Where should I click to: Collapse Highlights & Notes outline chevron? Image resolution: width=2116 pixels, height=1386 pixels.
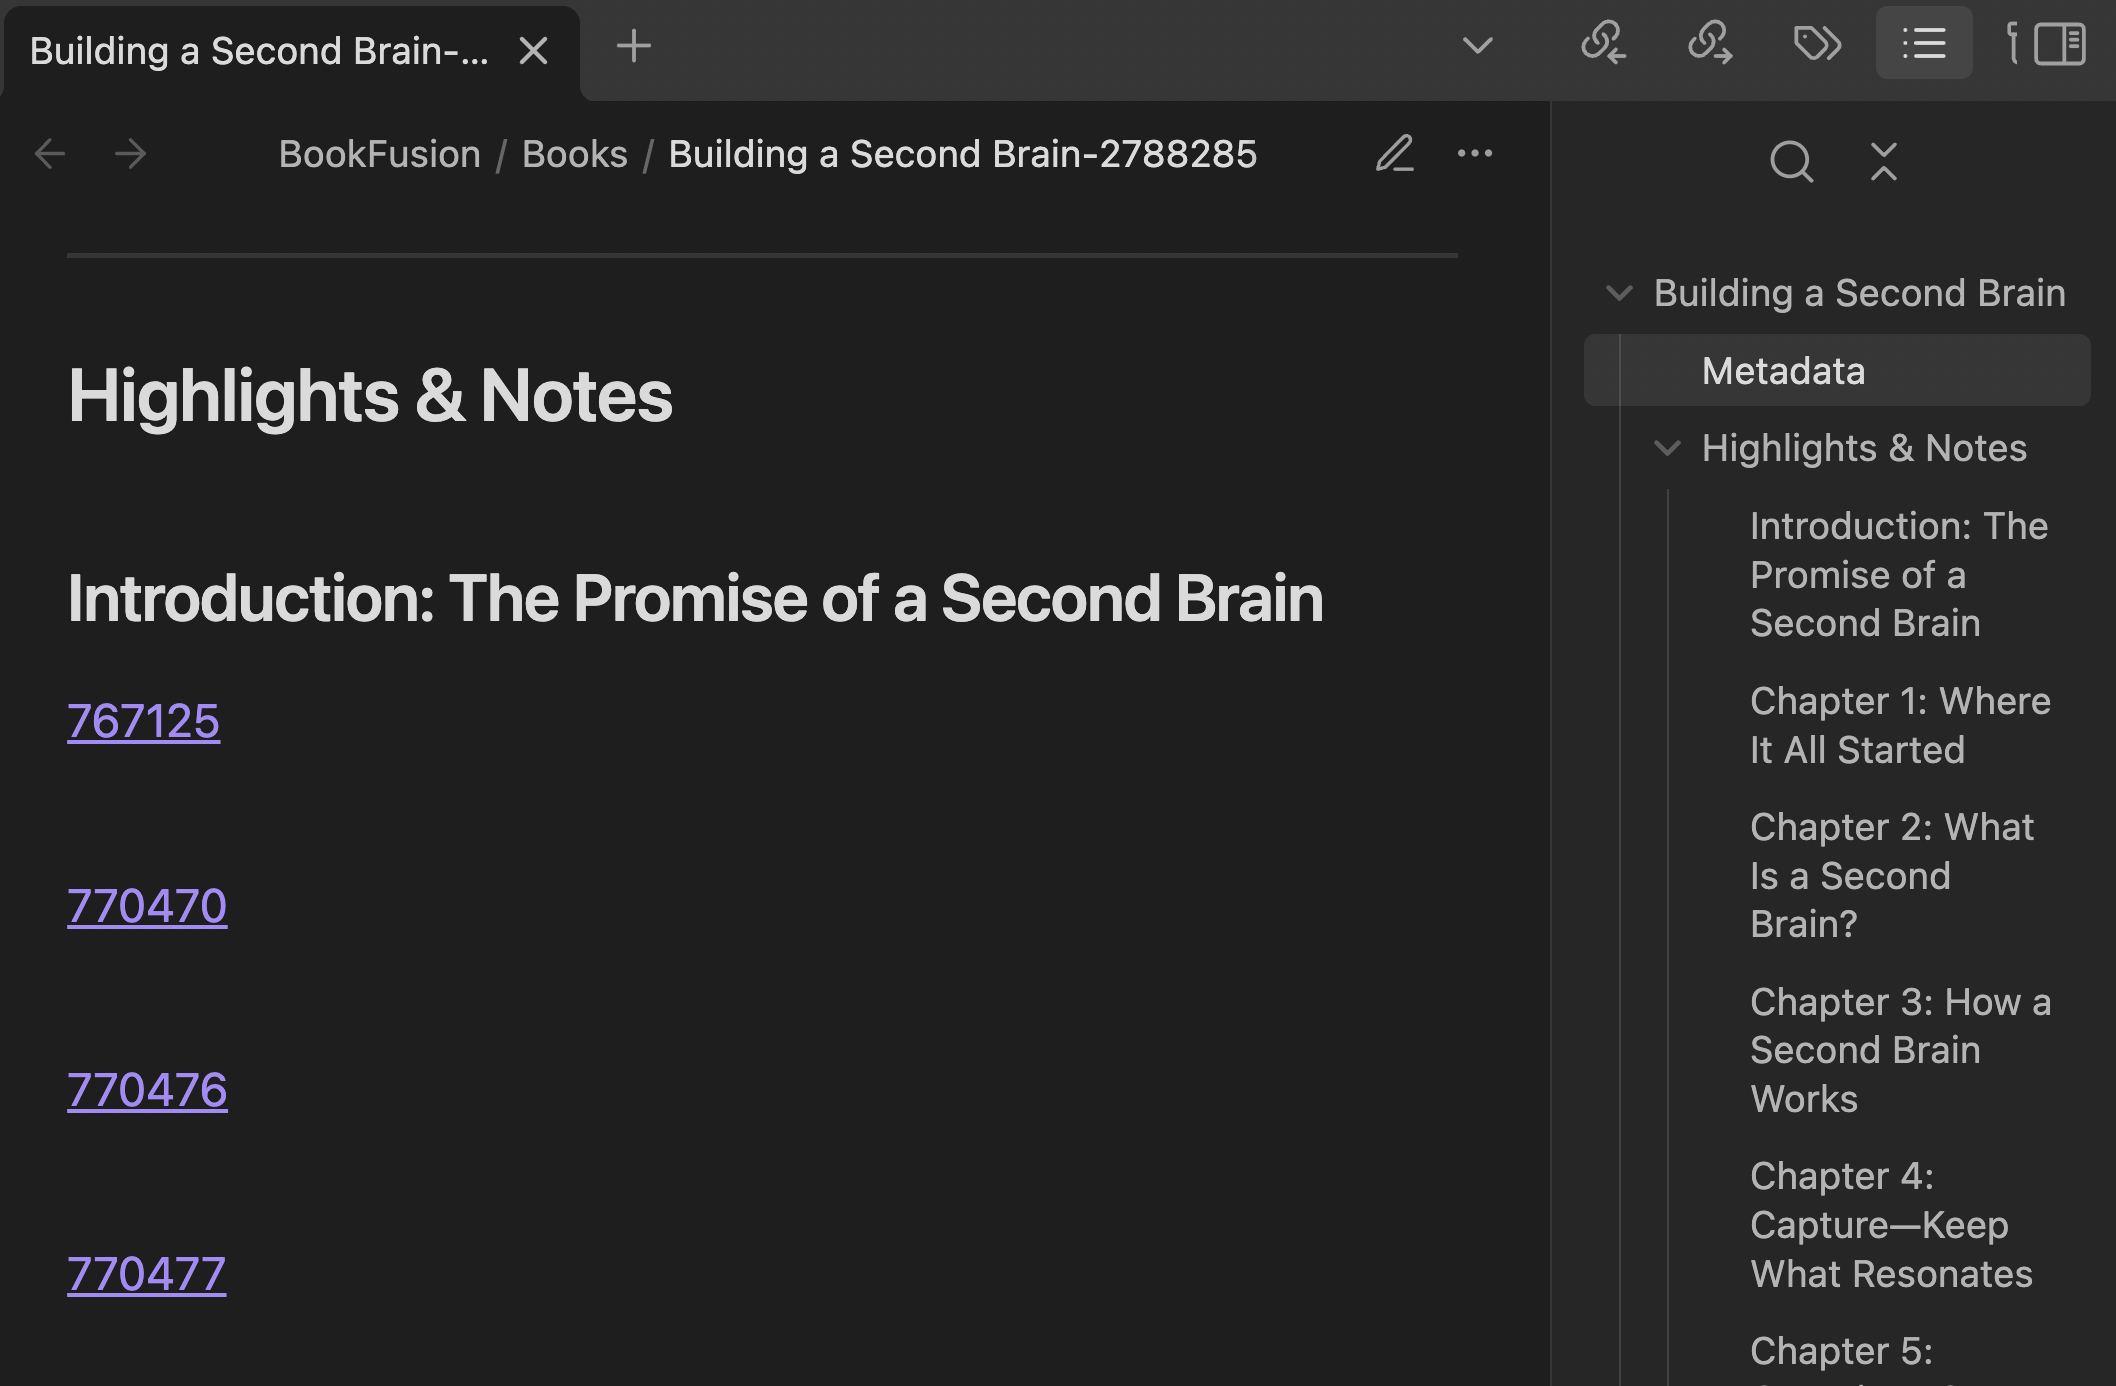(x=1667, y=448)
